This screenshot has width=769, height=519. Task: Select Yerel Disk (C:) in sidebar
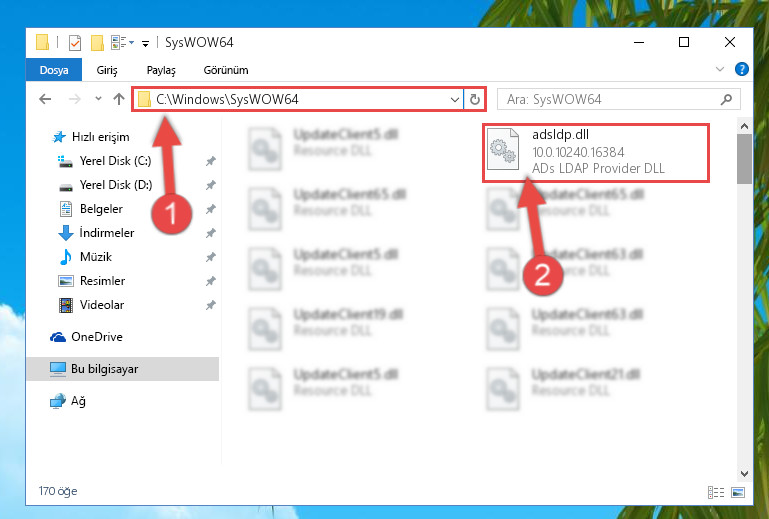tap(115, 161)
